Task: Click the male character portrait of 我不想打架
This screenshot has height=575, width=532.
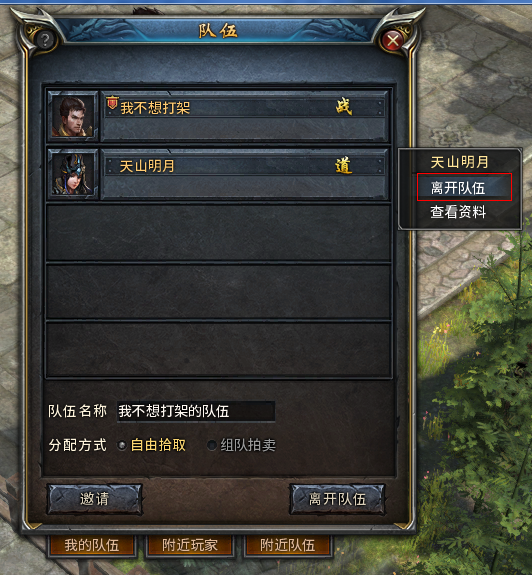Action: (73, 116)
